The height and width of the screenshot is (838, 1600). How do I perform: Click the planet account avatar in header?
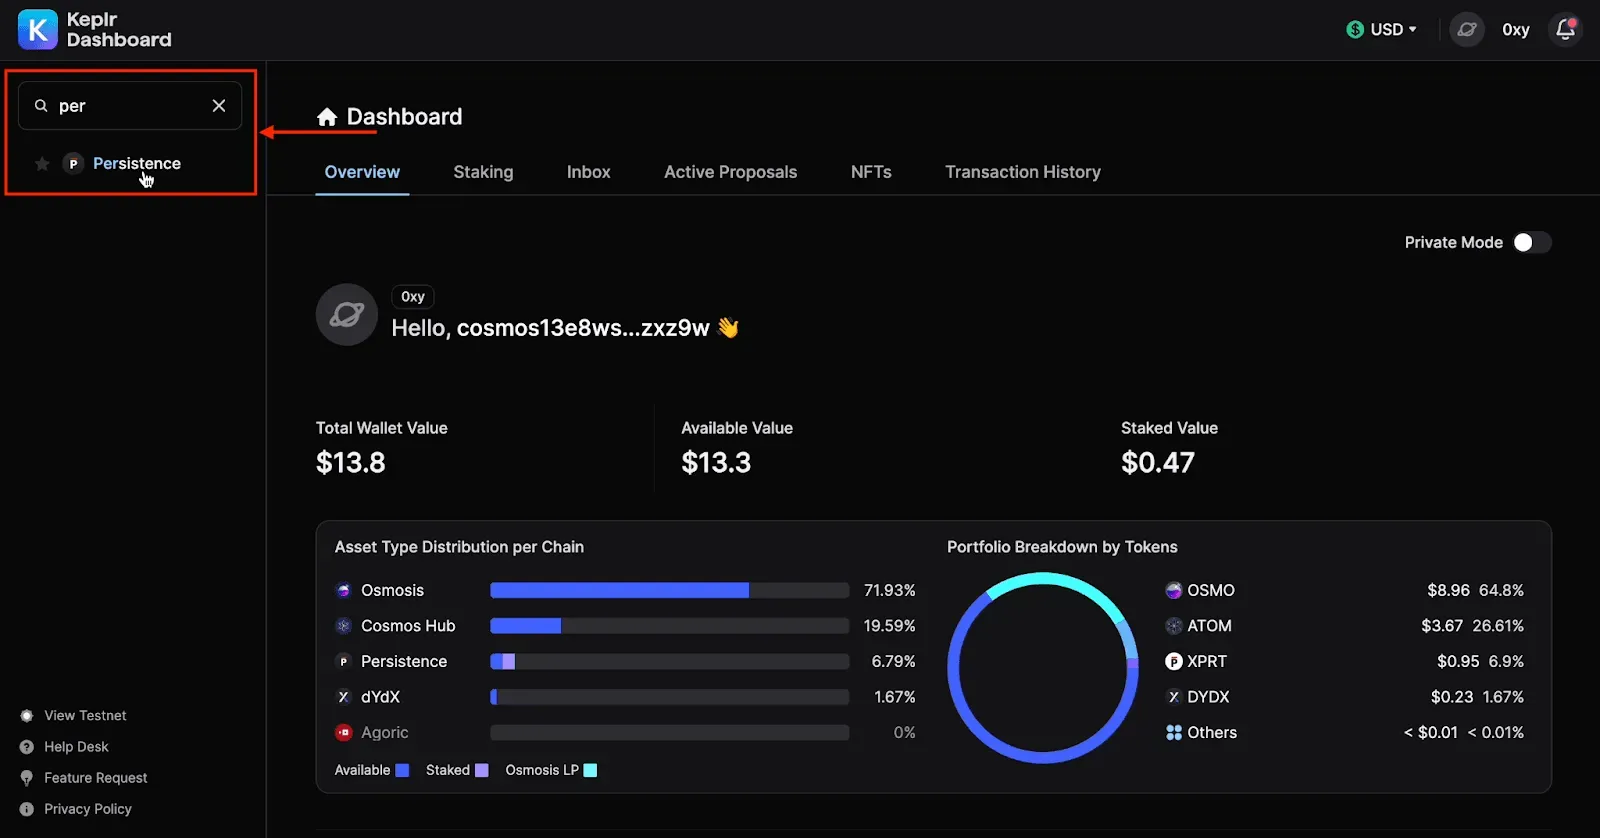1467,30
